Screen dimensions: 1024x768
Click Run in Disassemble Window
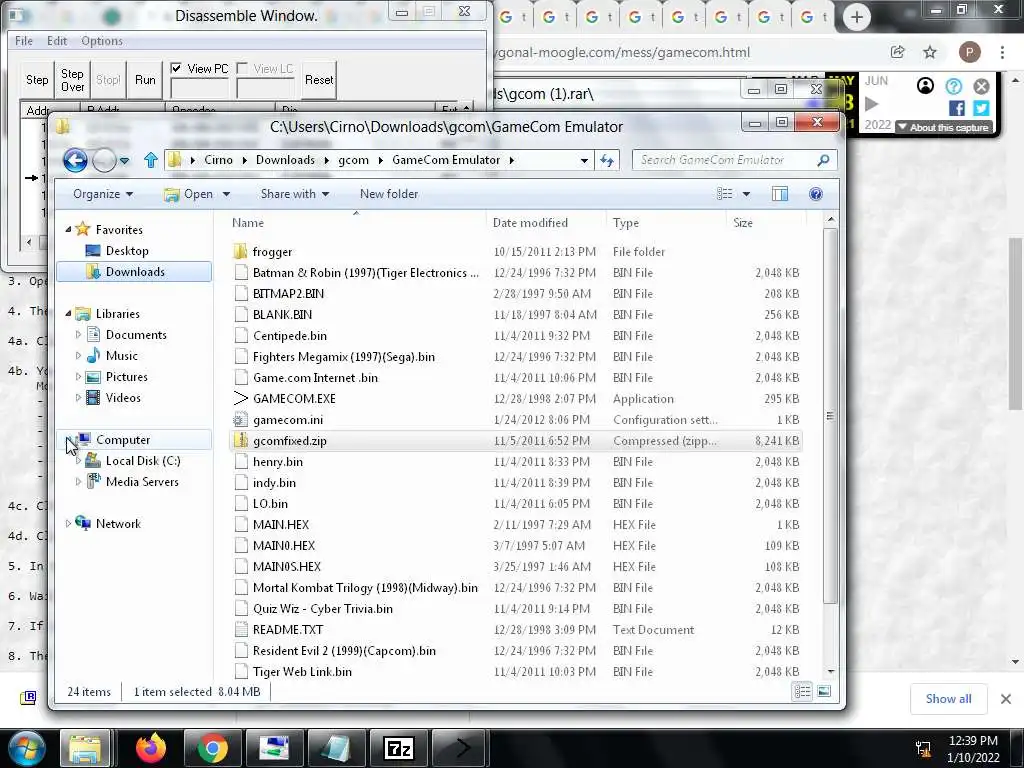tap(145, 80)
